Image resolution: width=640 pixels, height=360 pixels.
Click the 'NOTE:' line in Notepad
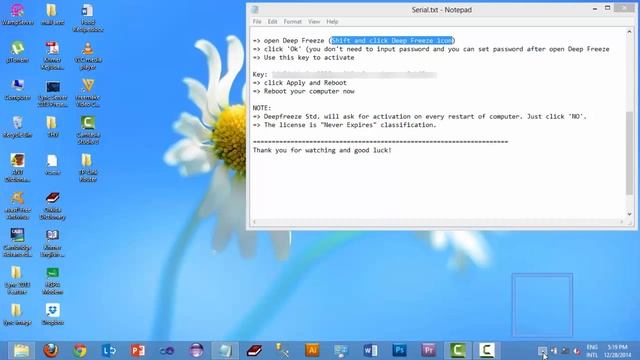coord(262,108)
